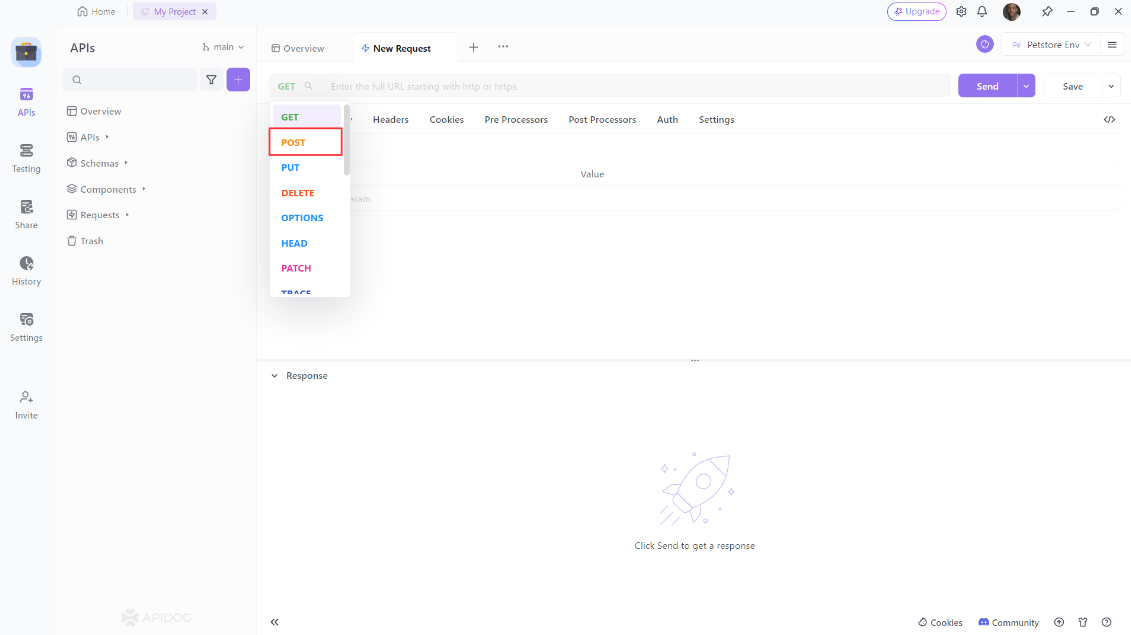Open Overview in the APIs tree
The height and width of the screenshot is (635, 1131).
click(x=94, y=111)
